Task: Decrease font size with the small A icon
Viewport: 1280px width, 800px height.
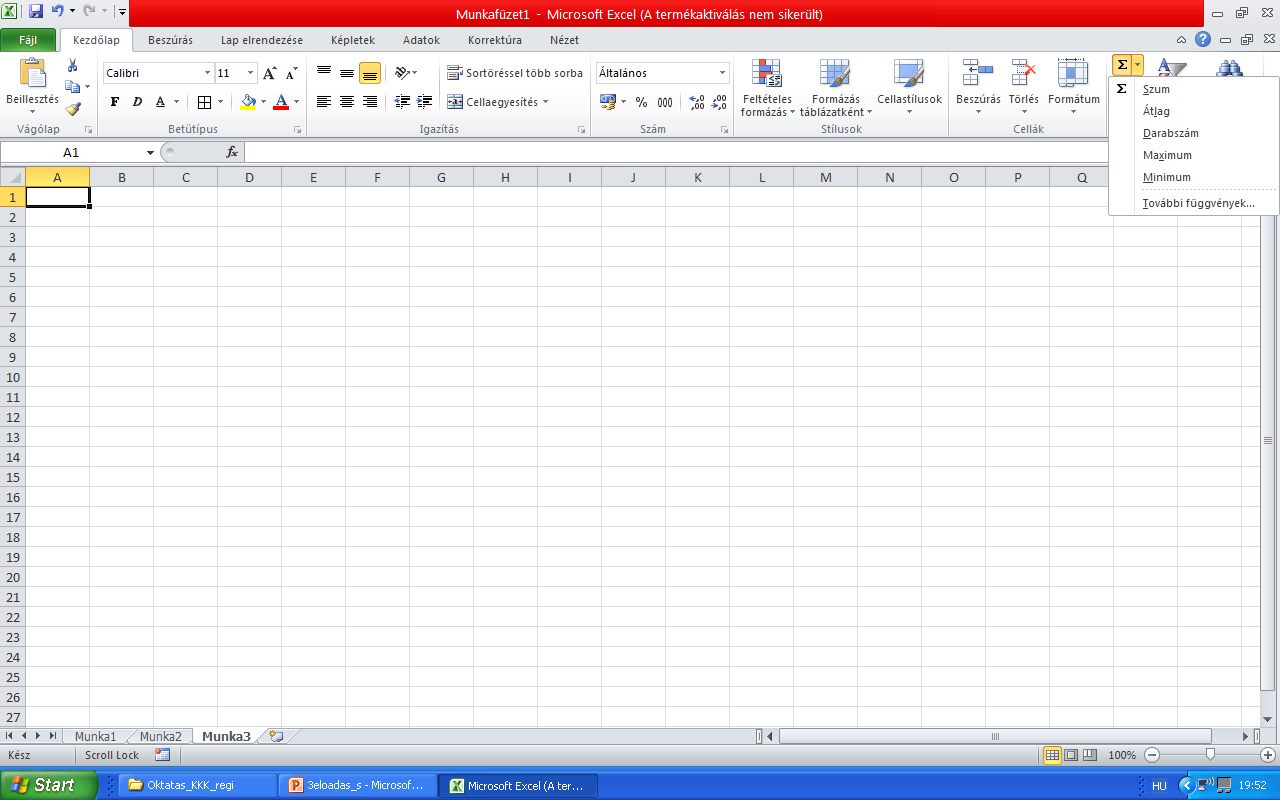Action: point(291,73)
